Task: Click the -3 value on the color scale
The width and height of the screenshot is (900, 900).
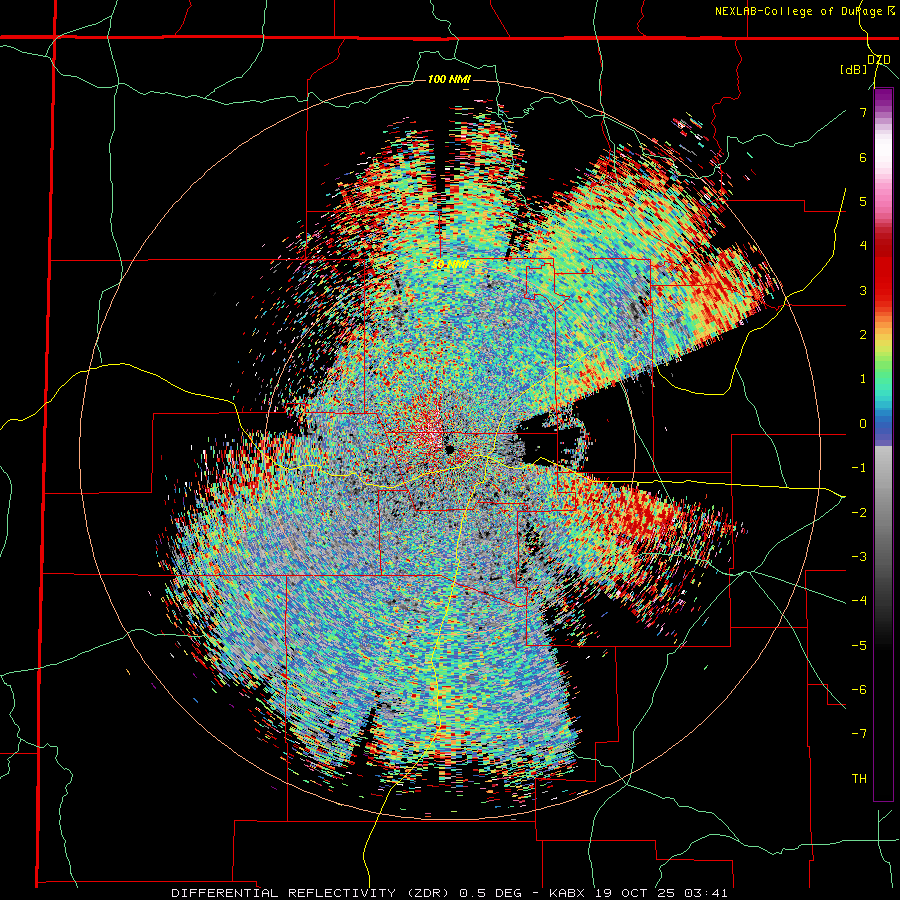Action: 859,557
